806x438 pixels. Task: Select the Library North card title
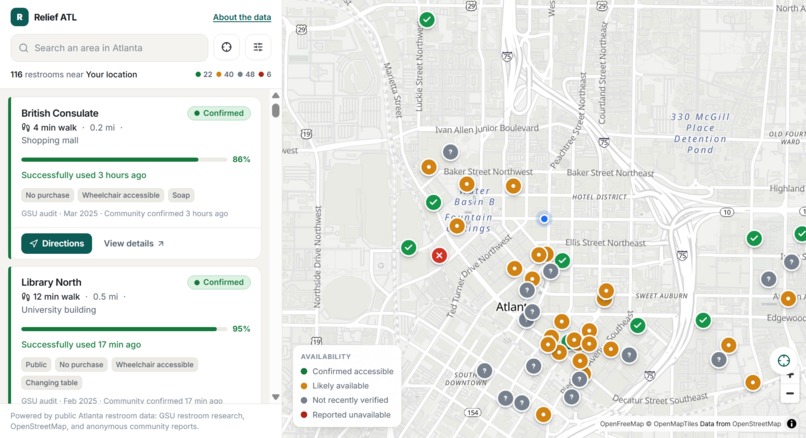(51, 282)
